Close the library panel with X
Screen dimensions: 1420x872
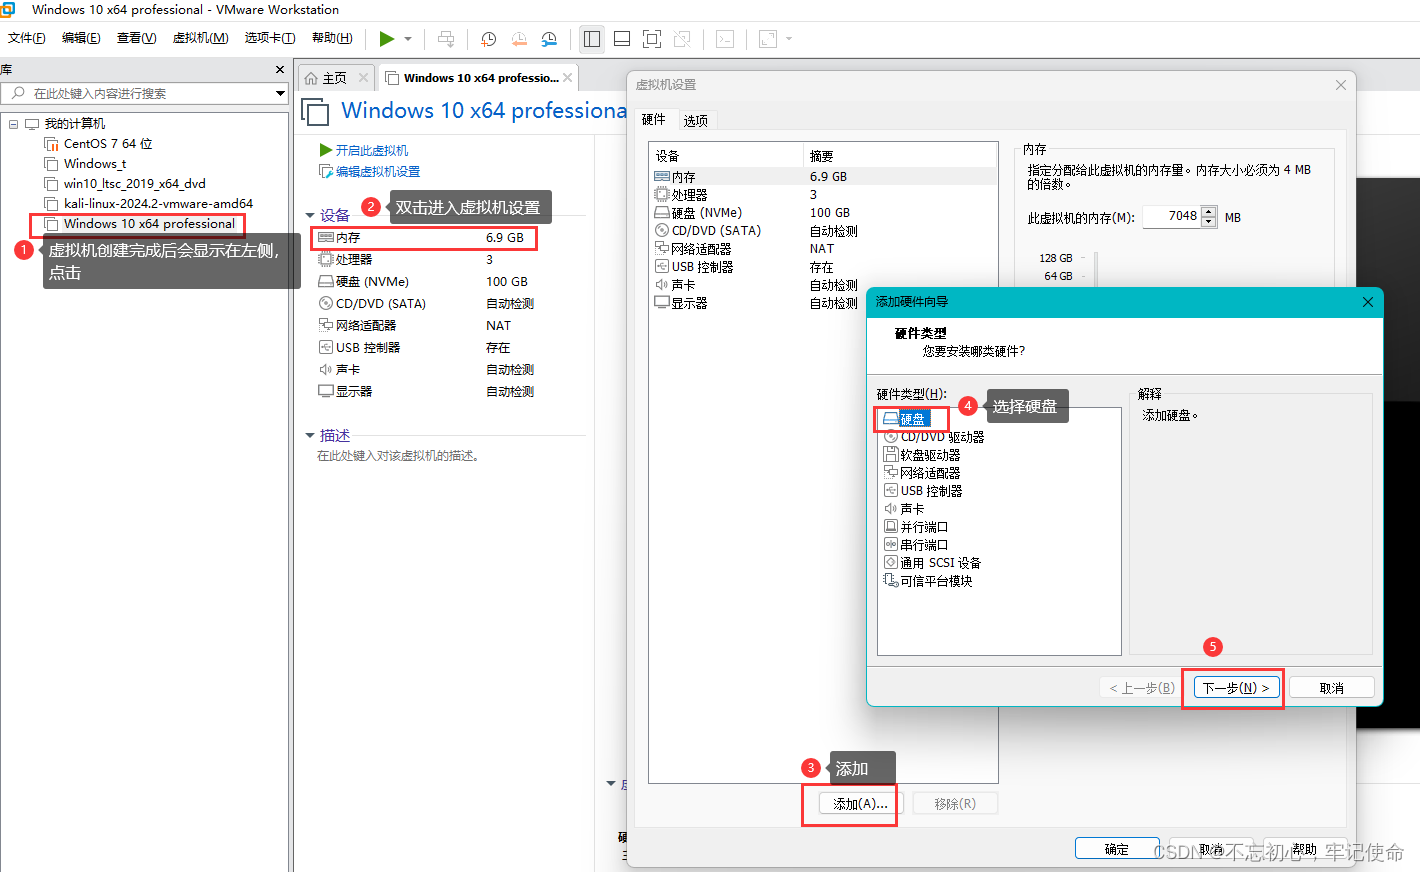point(280,69)
